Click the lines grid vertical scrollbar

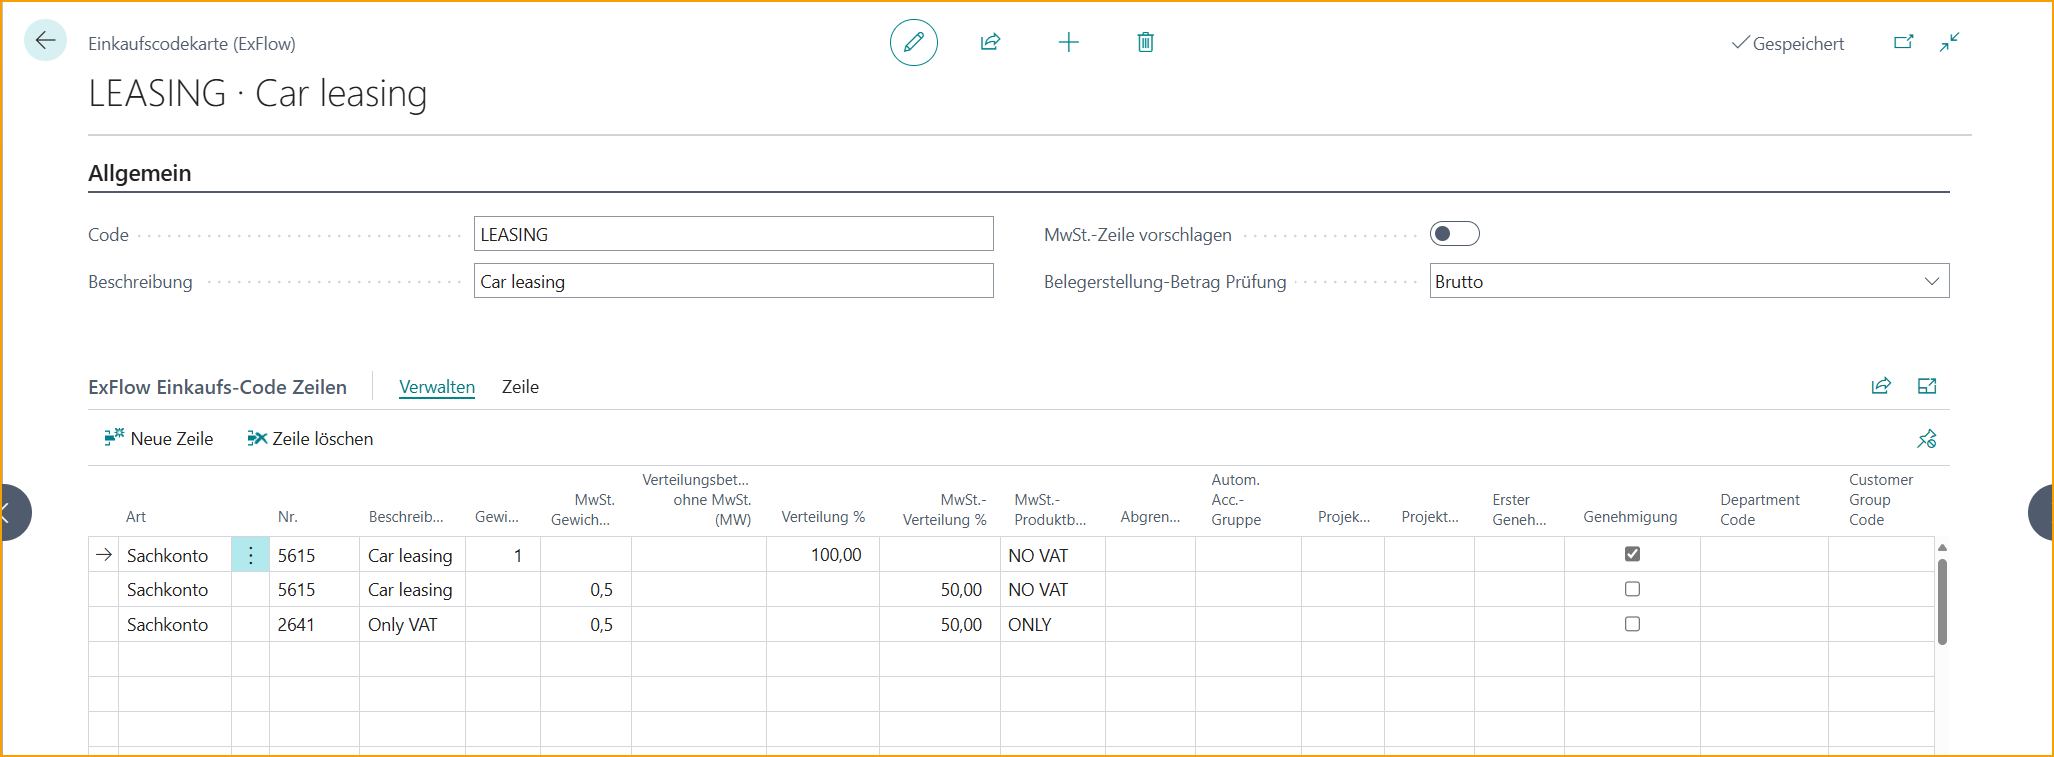1942,601
